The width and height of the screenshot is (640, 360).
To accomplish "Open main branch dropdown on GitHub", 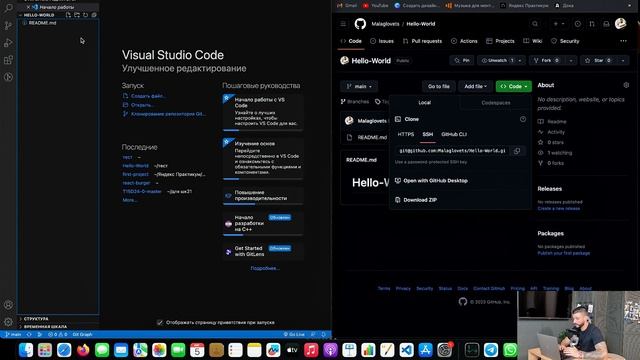I will [359, 87].
